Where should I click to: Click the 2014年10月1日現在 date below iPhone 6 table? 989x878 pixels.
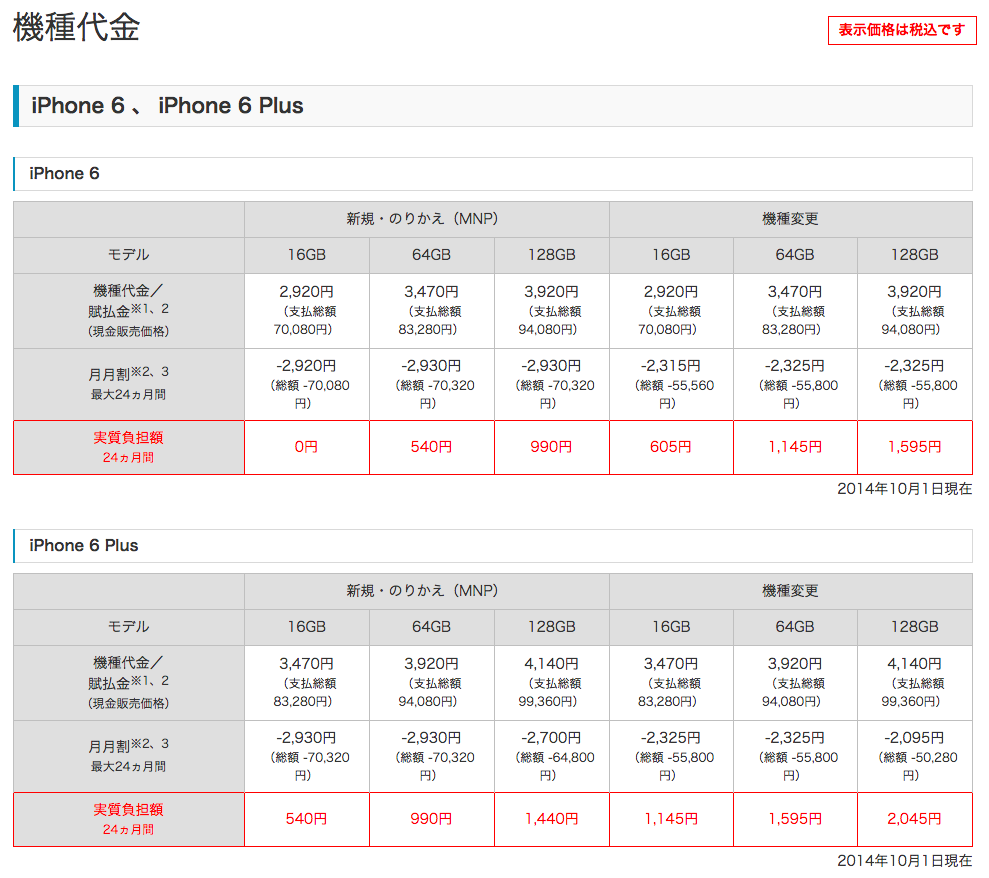pos(904,489)
